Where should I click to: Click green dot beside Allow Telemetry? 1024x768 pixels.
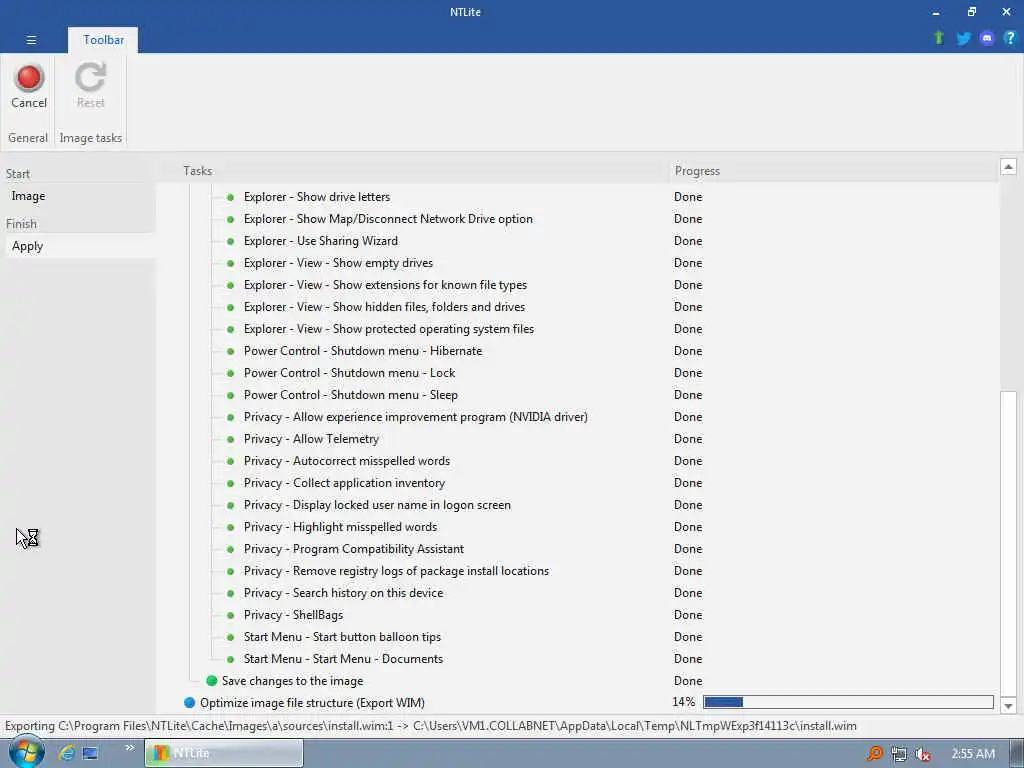(x=231, y=439)
